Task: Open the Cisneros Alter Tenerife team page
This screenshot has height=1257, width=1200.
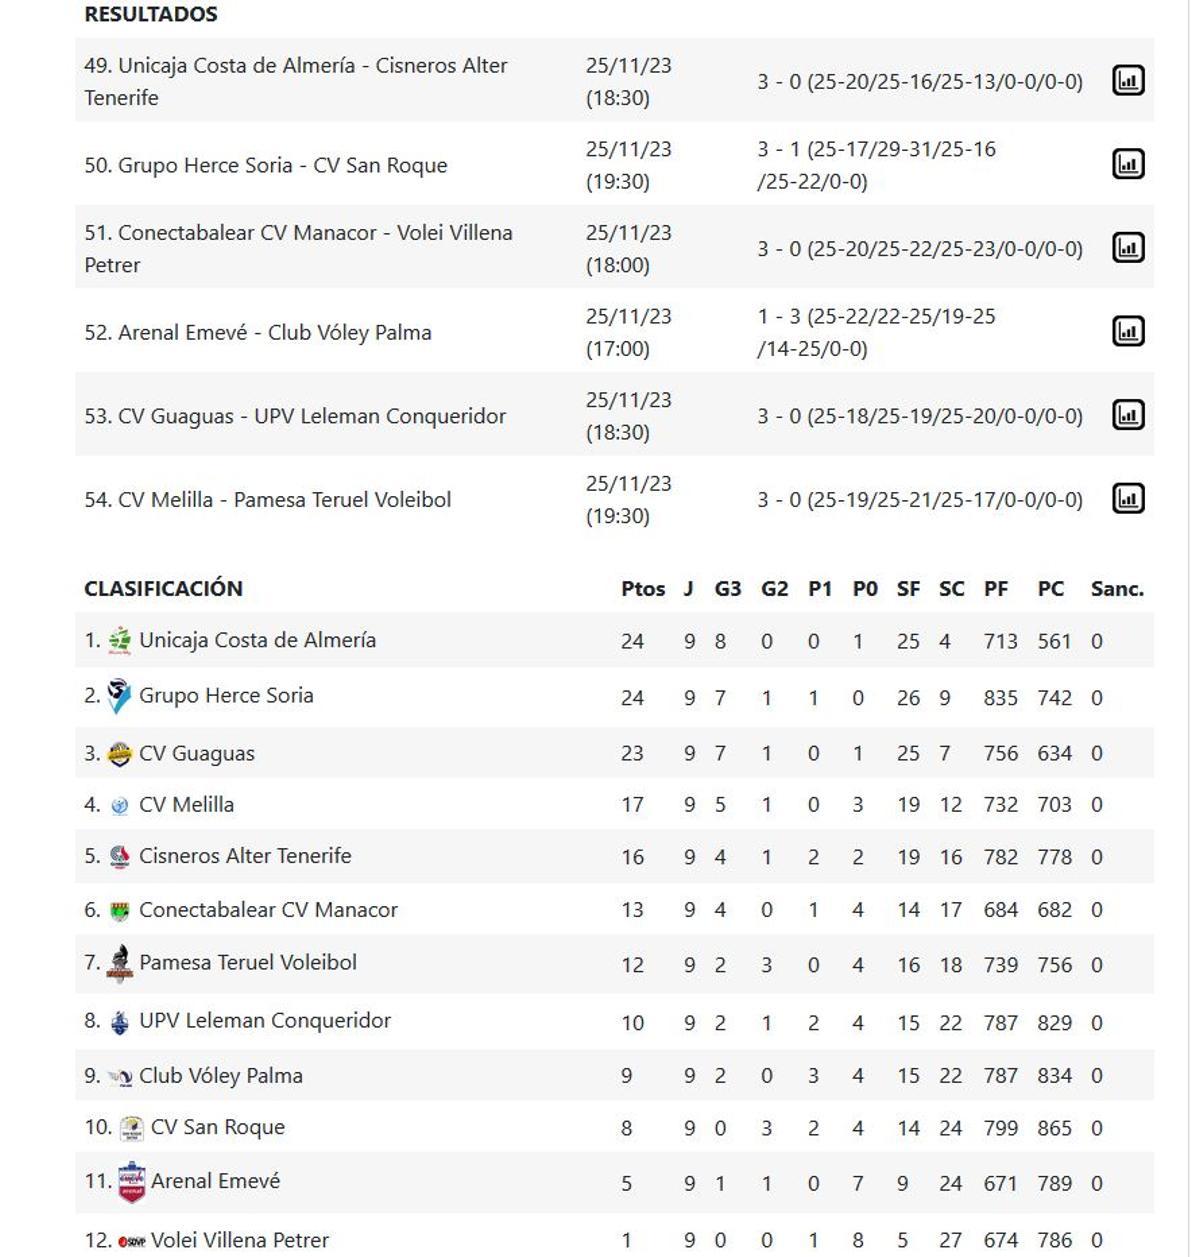Action: [x=243, y=855]
